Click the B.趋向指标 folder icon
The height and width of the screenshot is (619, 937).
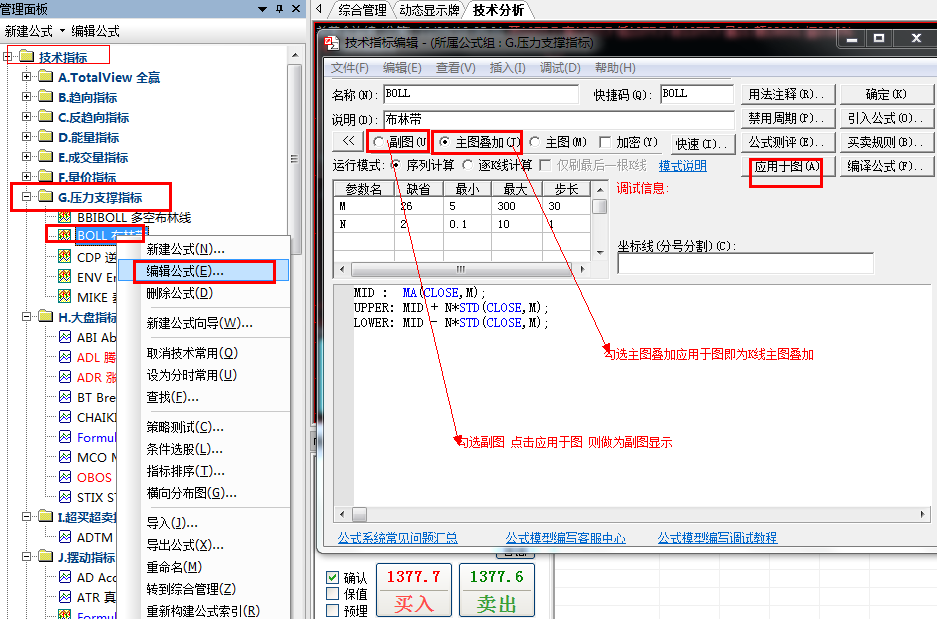[46, 97]
